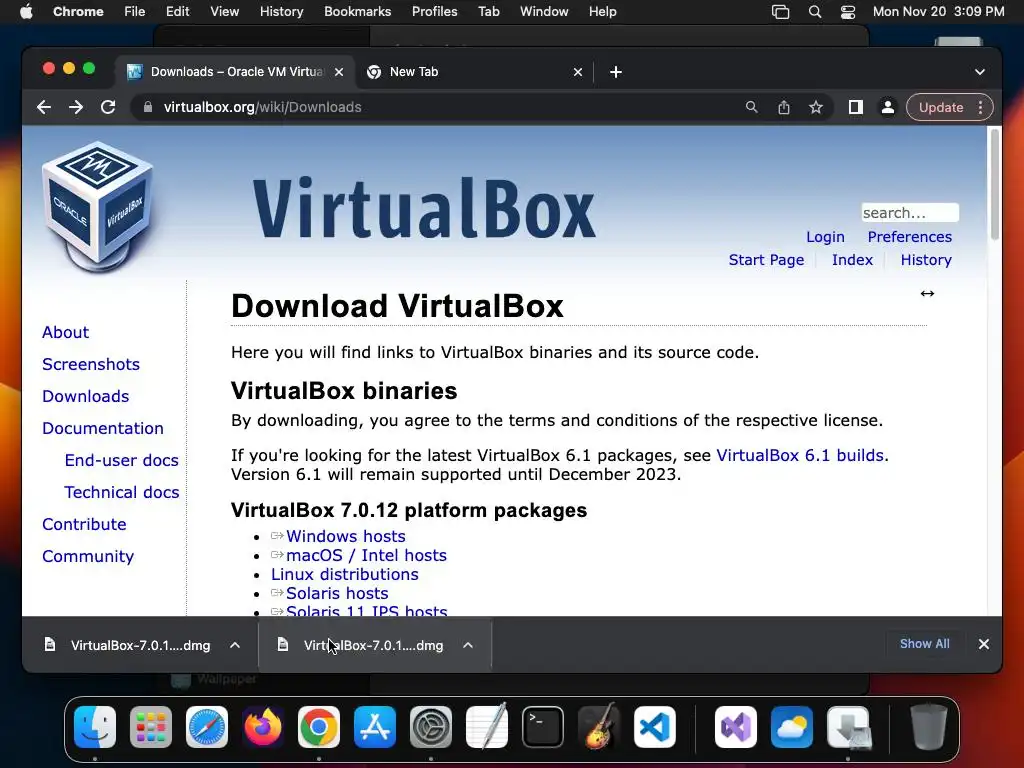This screenshot has height=768, width=1024.
Task: Open the Profiles menu
Action: click(434, 12)
